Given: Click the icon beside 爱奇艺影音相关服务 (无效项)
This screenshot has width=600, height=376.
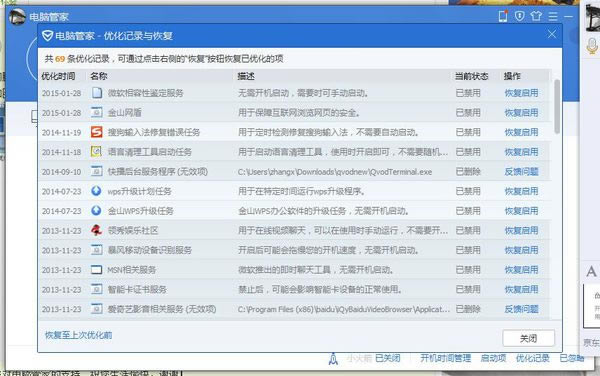Looking at the screenshot, I should pos(96,309).
